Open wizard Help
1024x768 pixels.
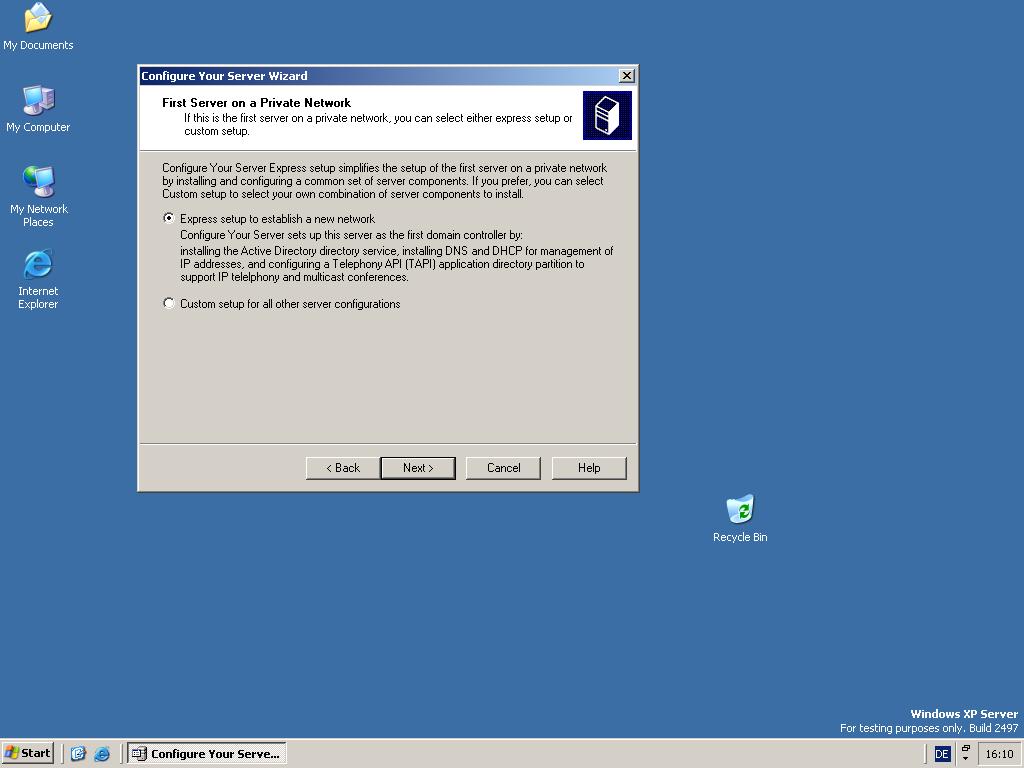coord(589,468)
